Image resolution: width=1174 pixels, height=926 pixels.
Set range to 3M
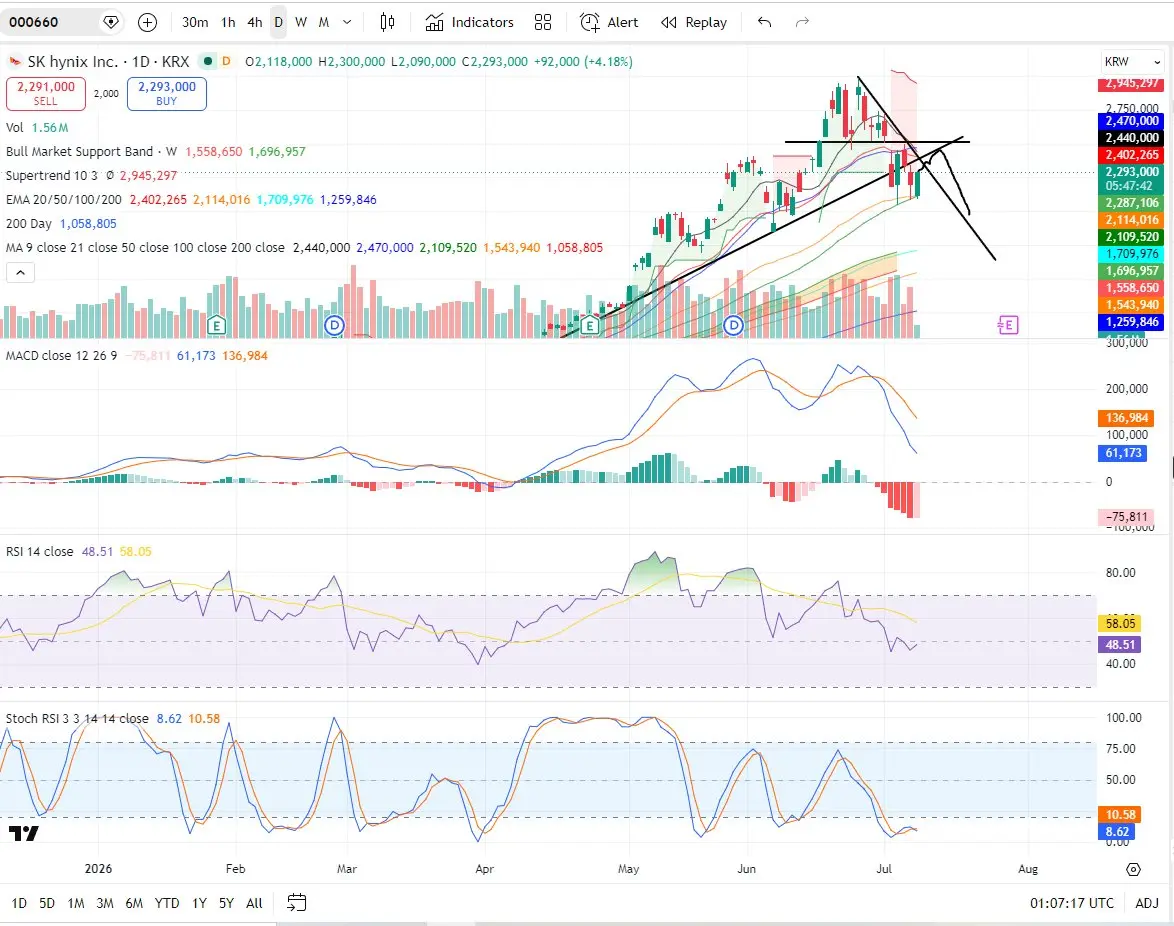pos(105,903)
